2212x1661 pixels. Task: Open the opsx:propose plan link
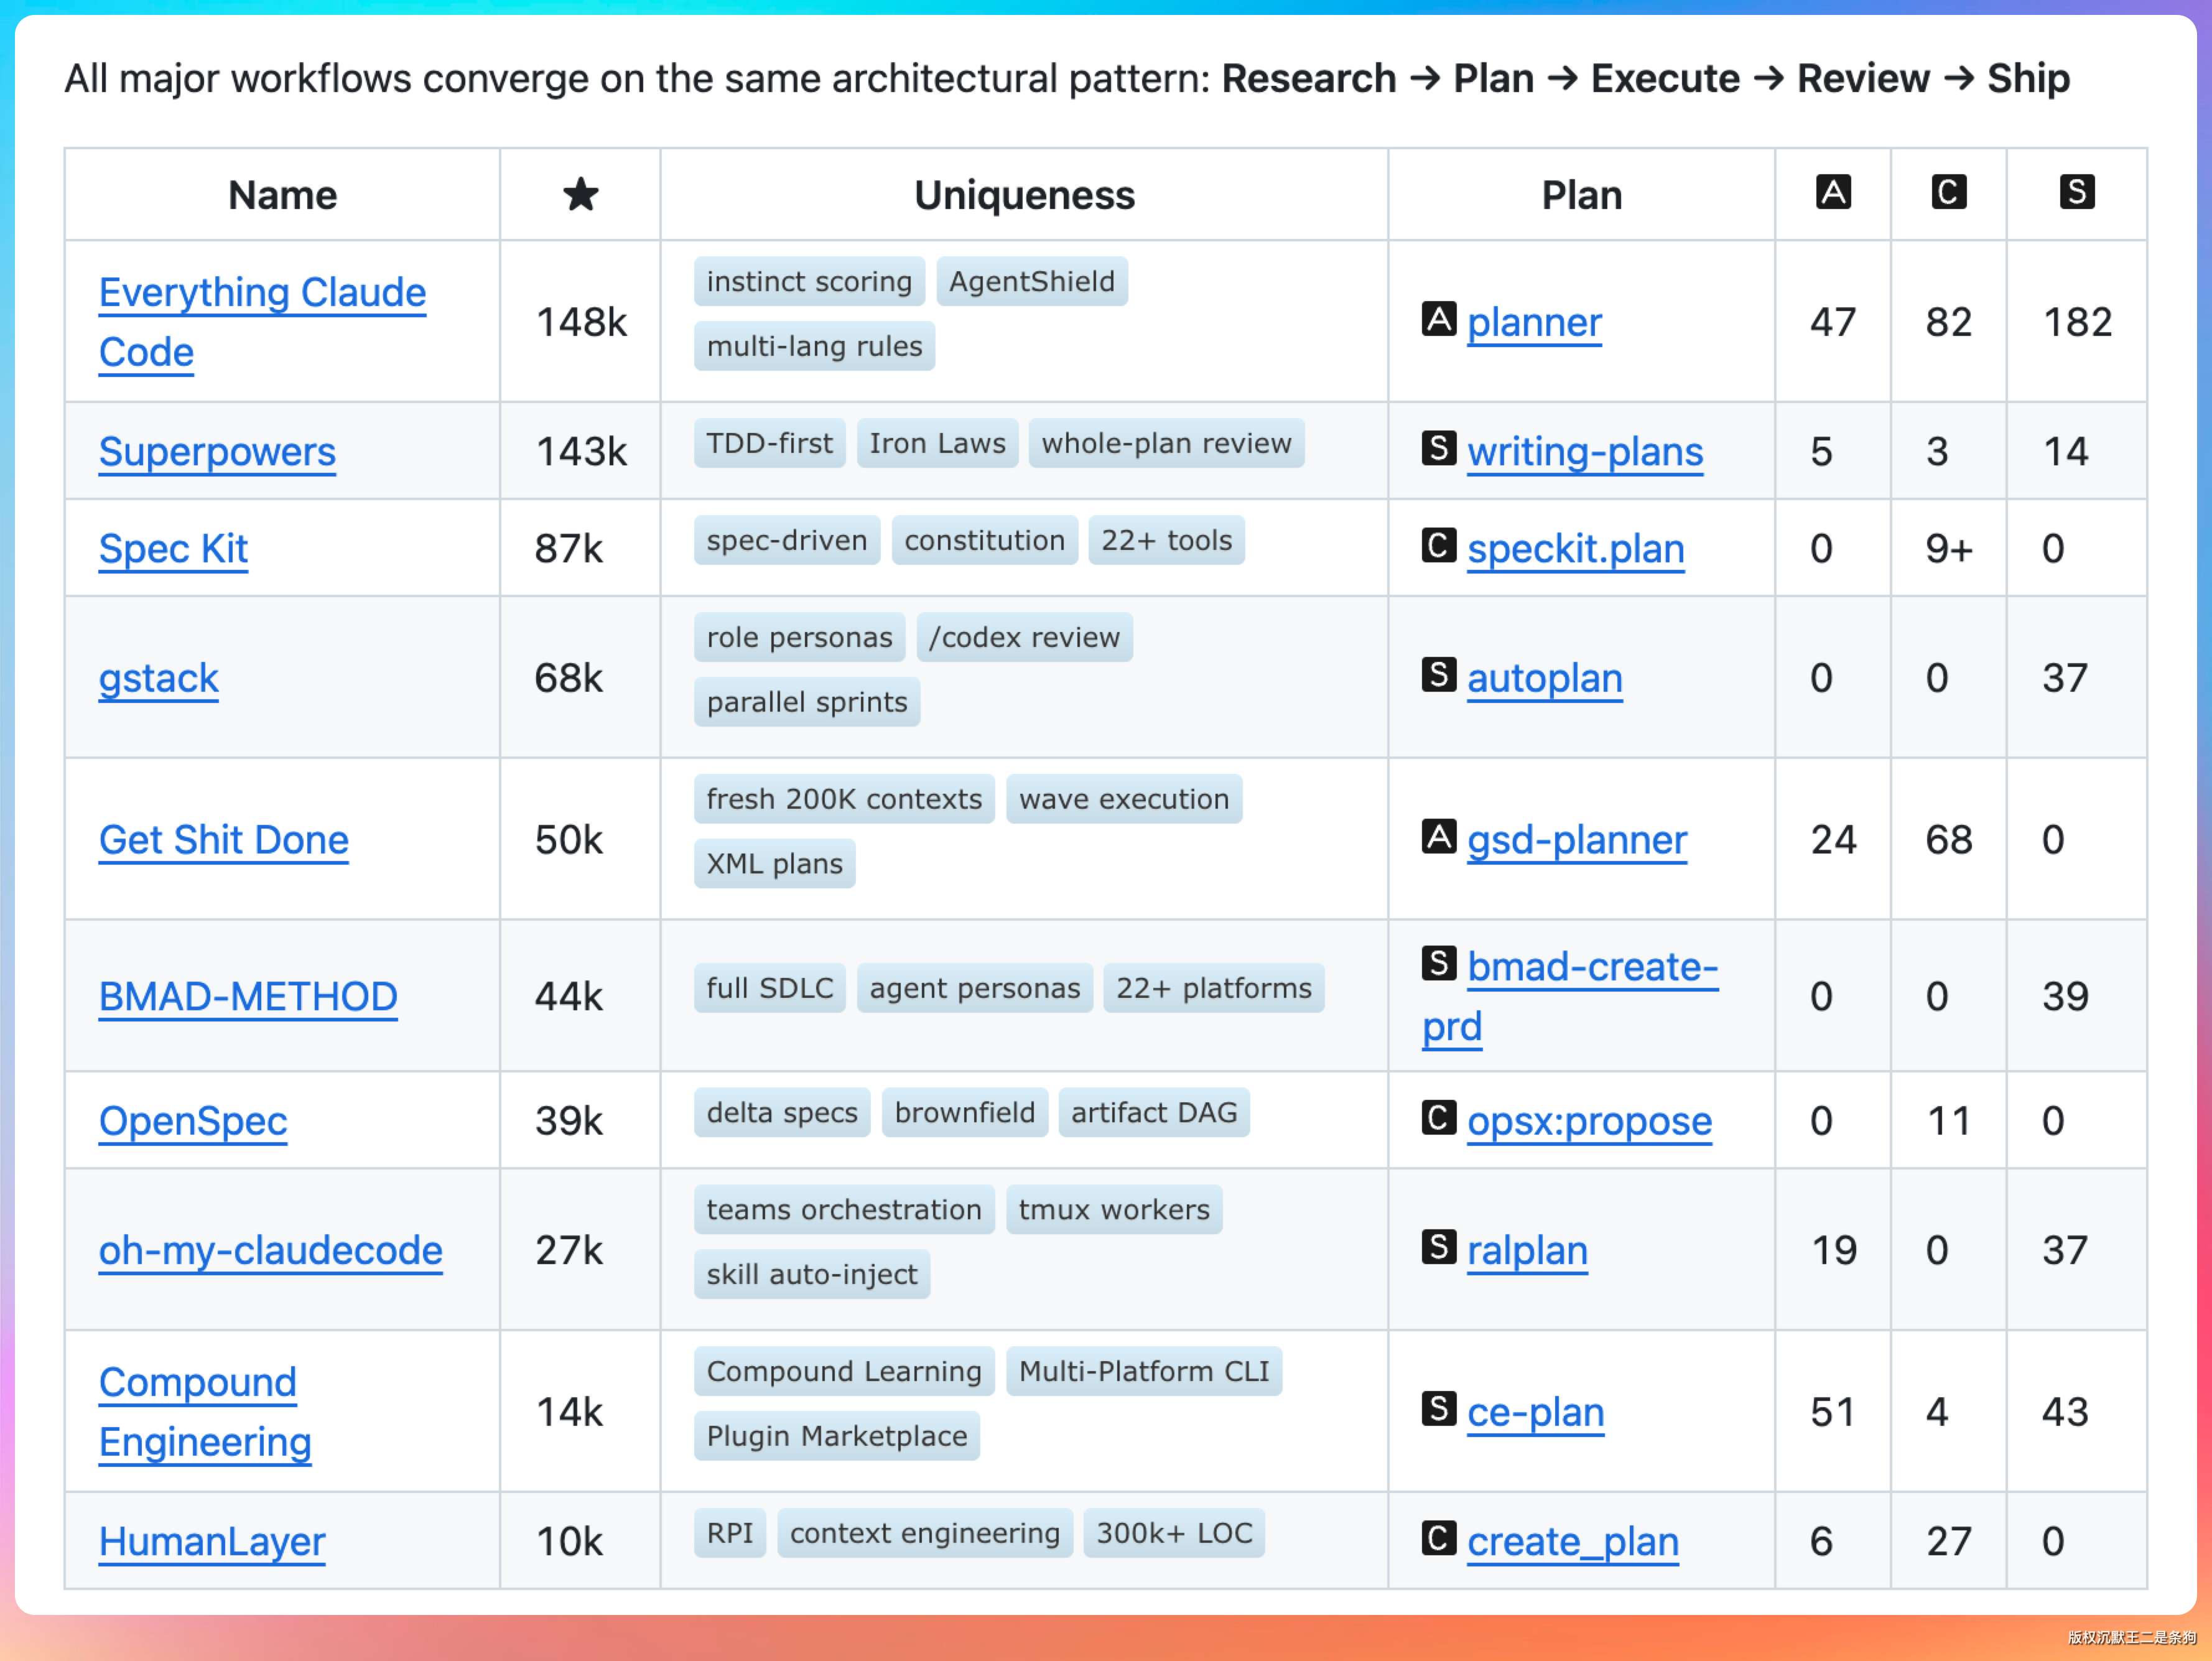point(1589,1122)
